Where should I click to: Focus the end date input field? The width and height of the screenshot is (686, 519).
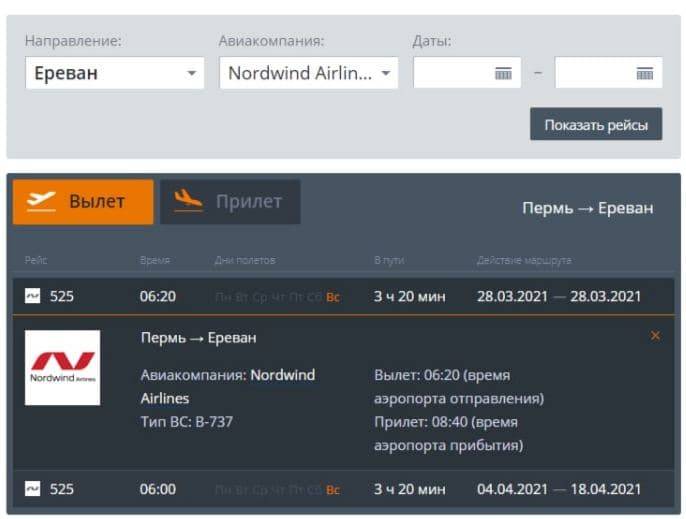(x=596, y=73)
